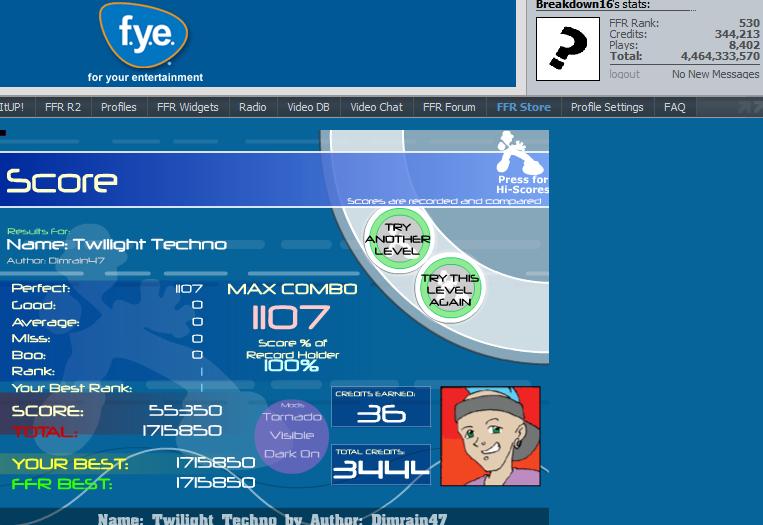Open the FFR R2 menu item
Screen dimensions: 763x525
[x=63, y=107]
